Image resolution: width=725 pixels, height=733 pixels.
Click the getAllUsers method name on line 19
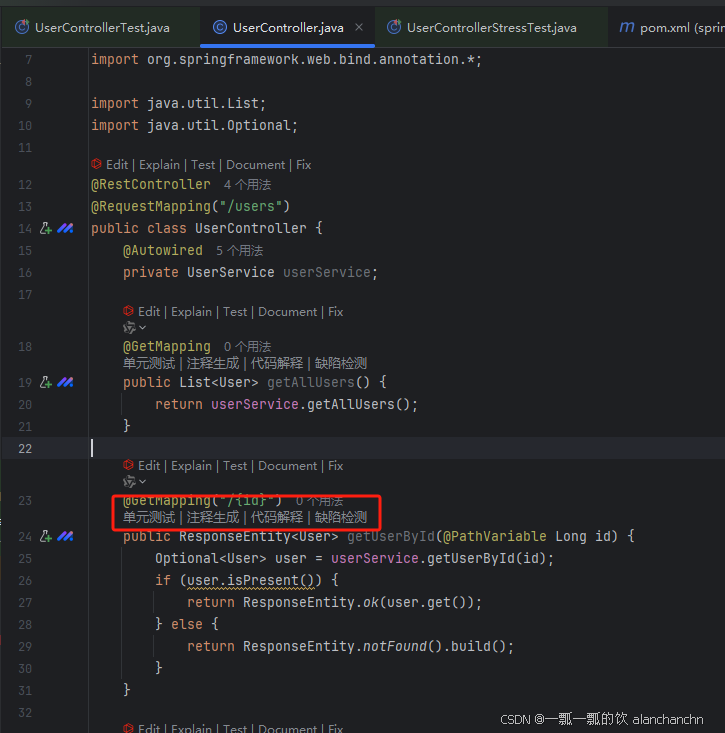click(311, 383)
